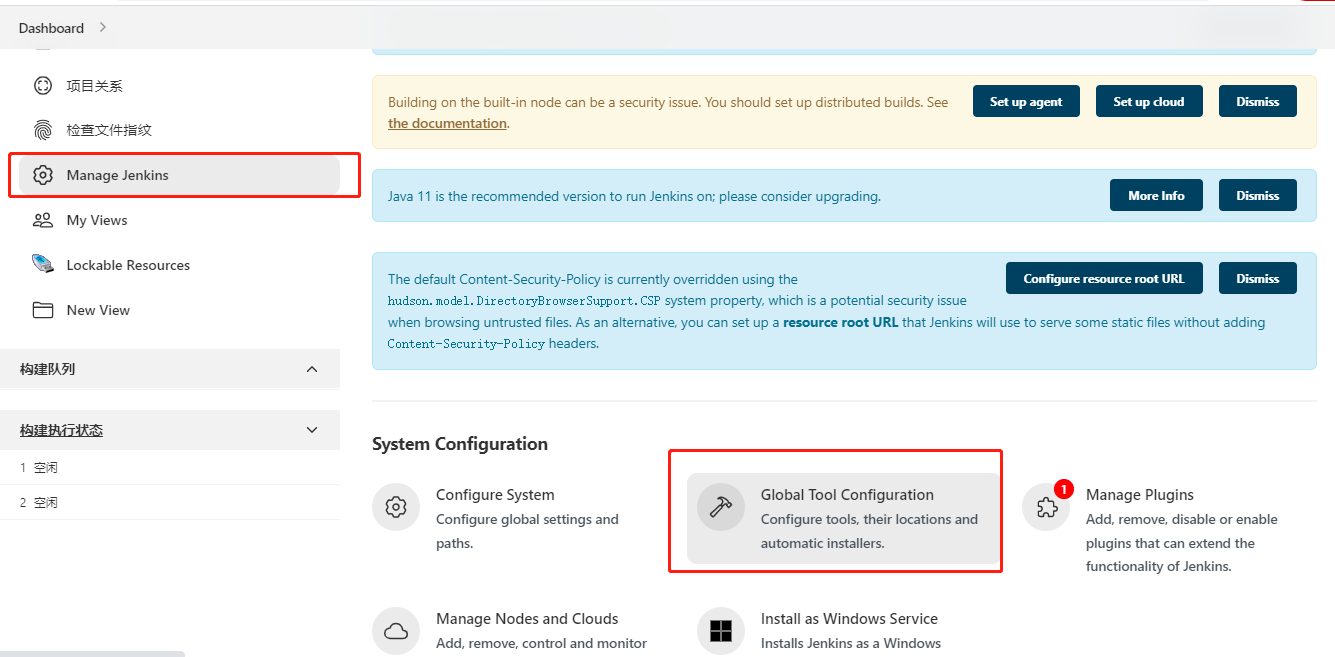Dismiss the Java 11 upgrade notice

(1257, 196)
